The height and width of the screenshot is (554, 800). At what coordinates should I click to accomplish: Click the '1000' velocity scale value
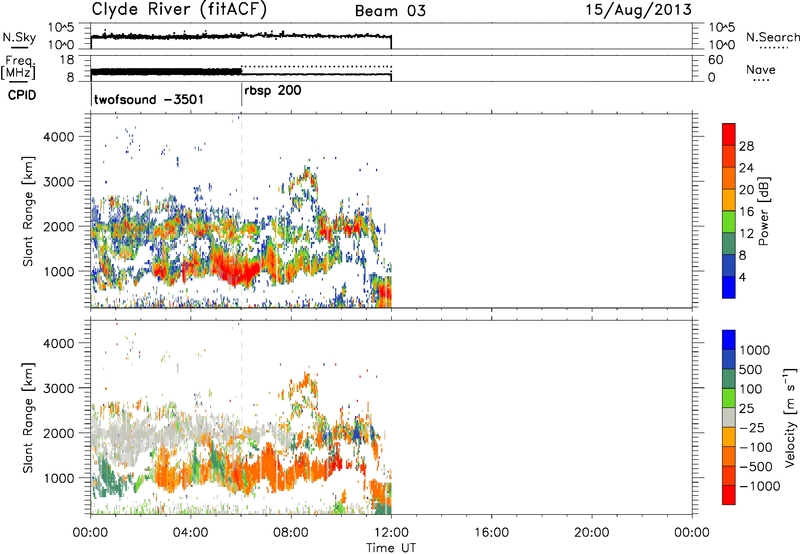point(755,350)
